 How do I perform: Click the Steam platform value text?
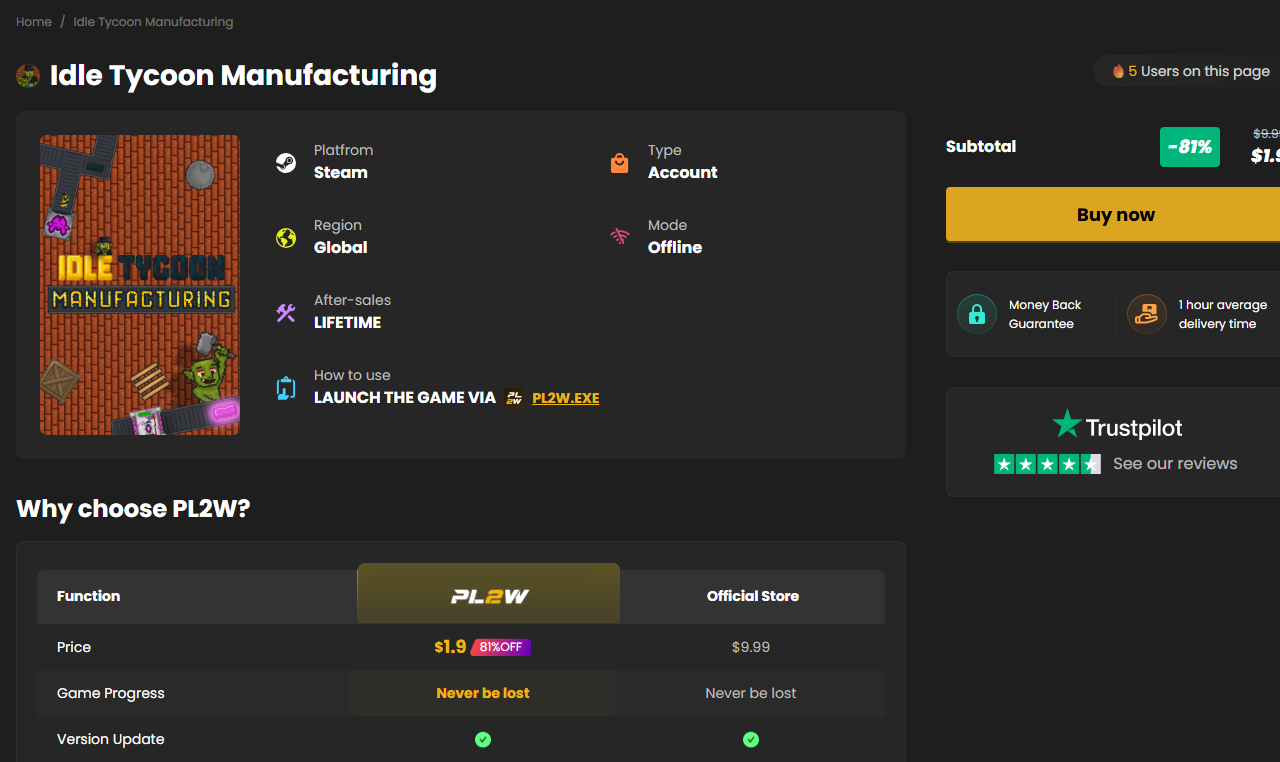tap(341, 172)
